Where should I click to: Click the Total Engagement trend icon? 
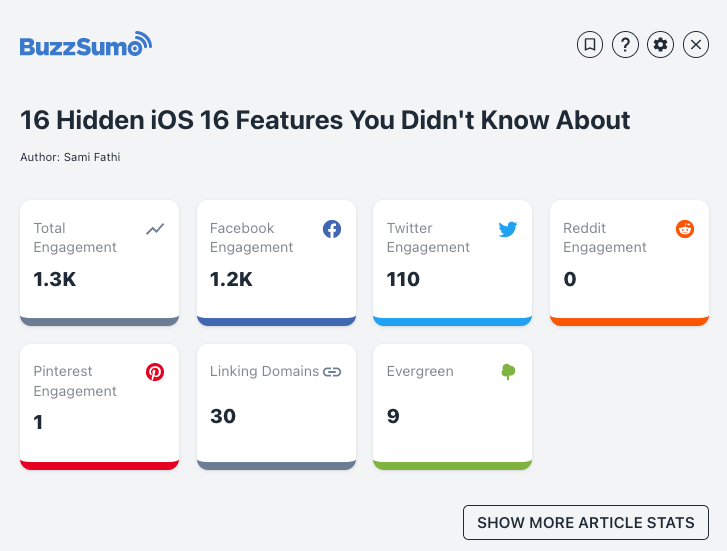pos(155,229)
